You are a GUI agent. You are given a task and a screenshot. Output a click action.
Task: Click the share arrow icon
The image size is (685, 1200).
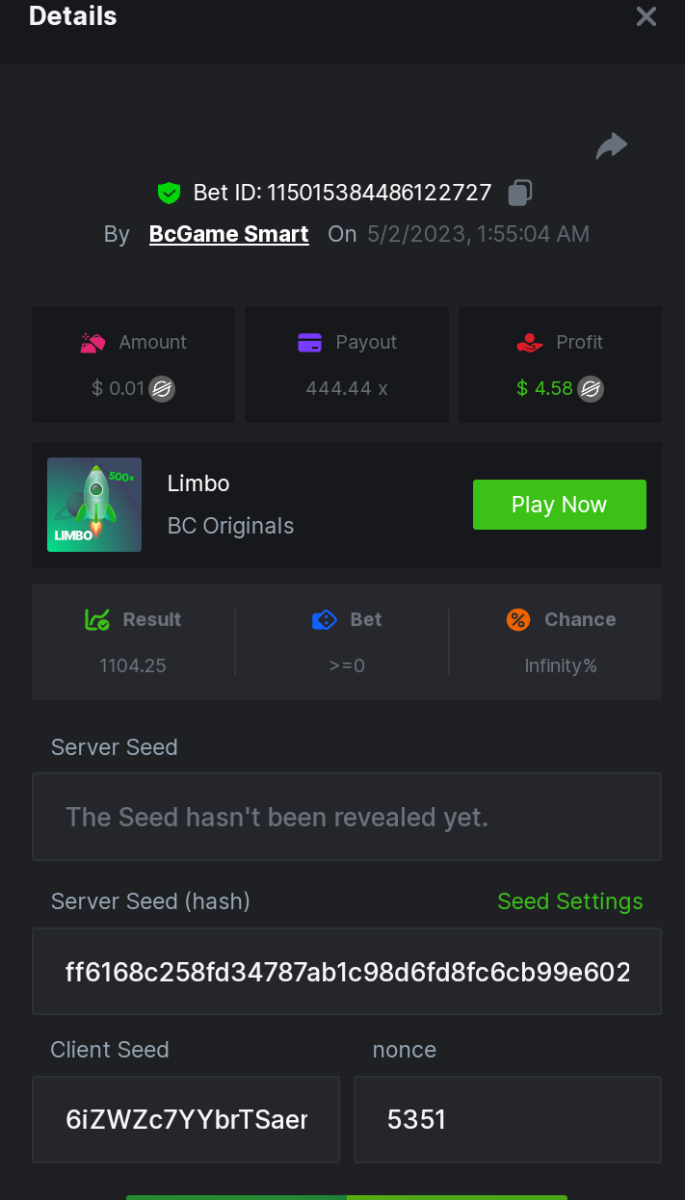[611, 146]
